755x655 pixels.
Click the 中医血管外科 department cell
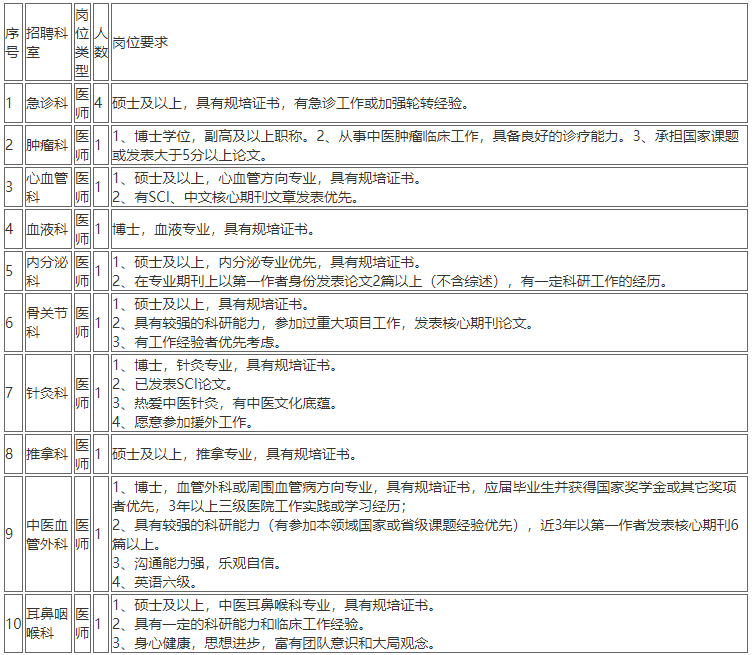pyautogui.click(x=47, y=533)
